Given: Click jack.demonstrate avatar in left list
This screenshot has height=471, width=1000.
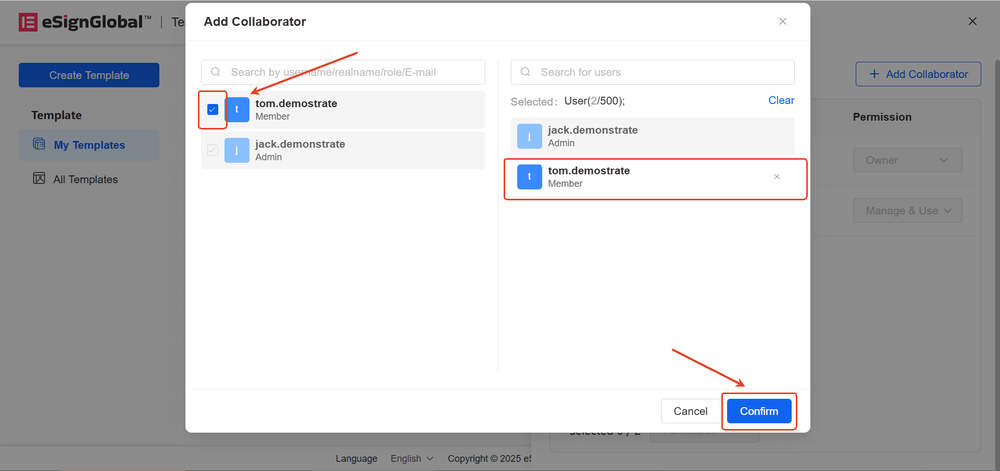Looking at the screenshot, I should (x=237, y=151).
